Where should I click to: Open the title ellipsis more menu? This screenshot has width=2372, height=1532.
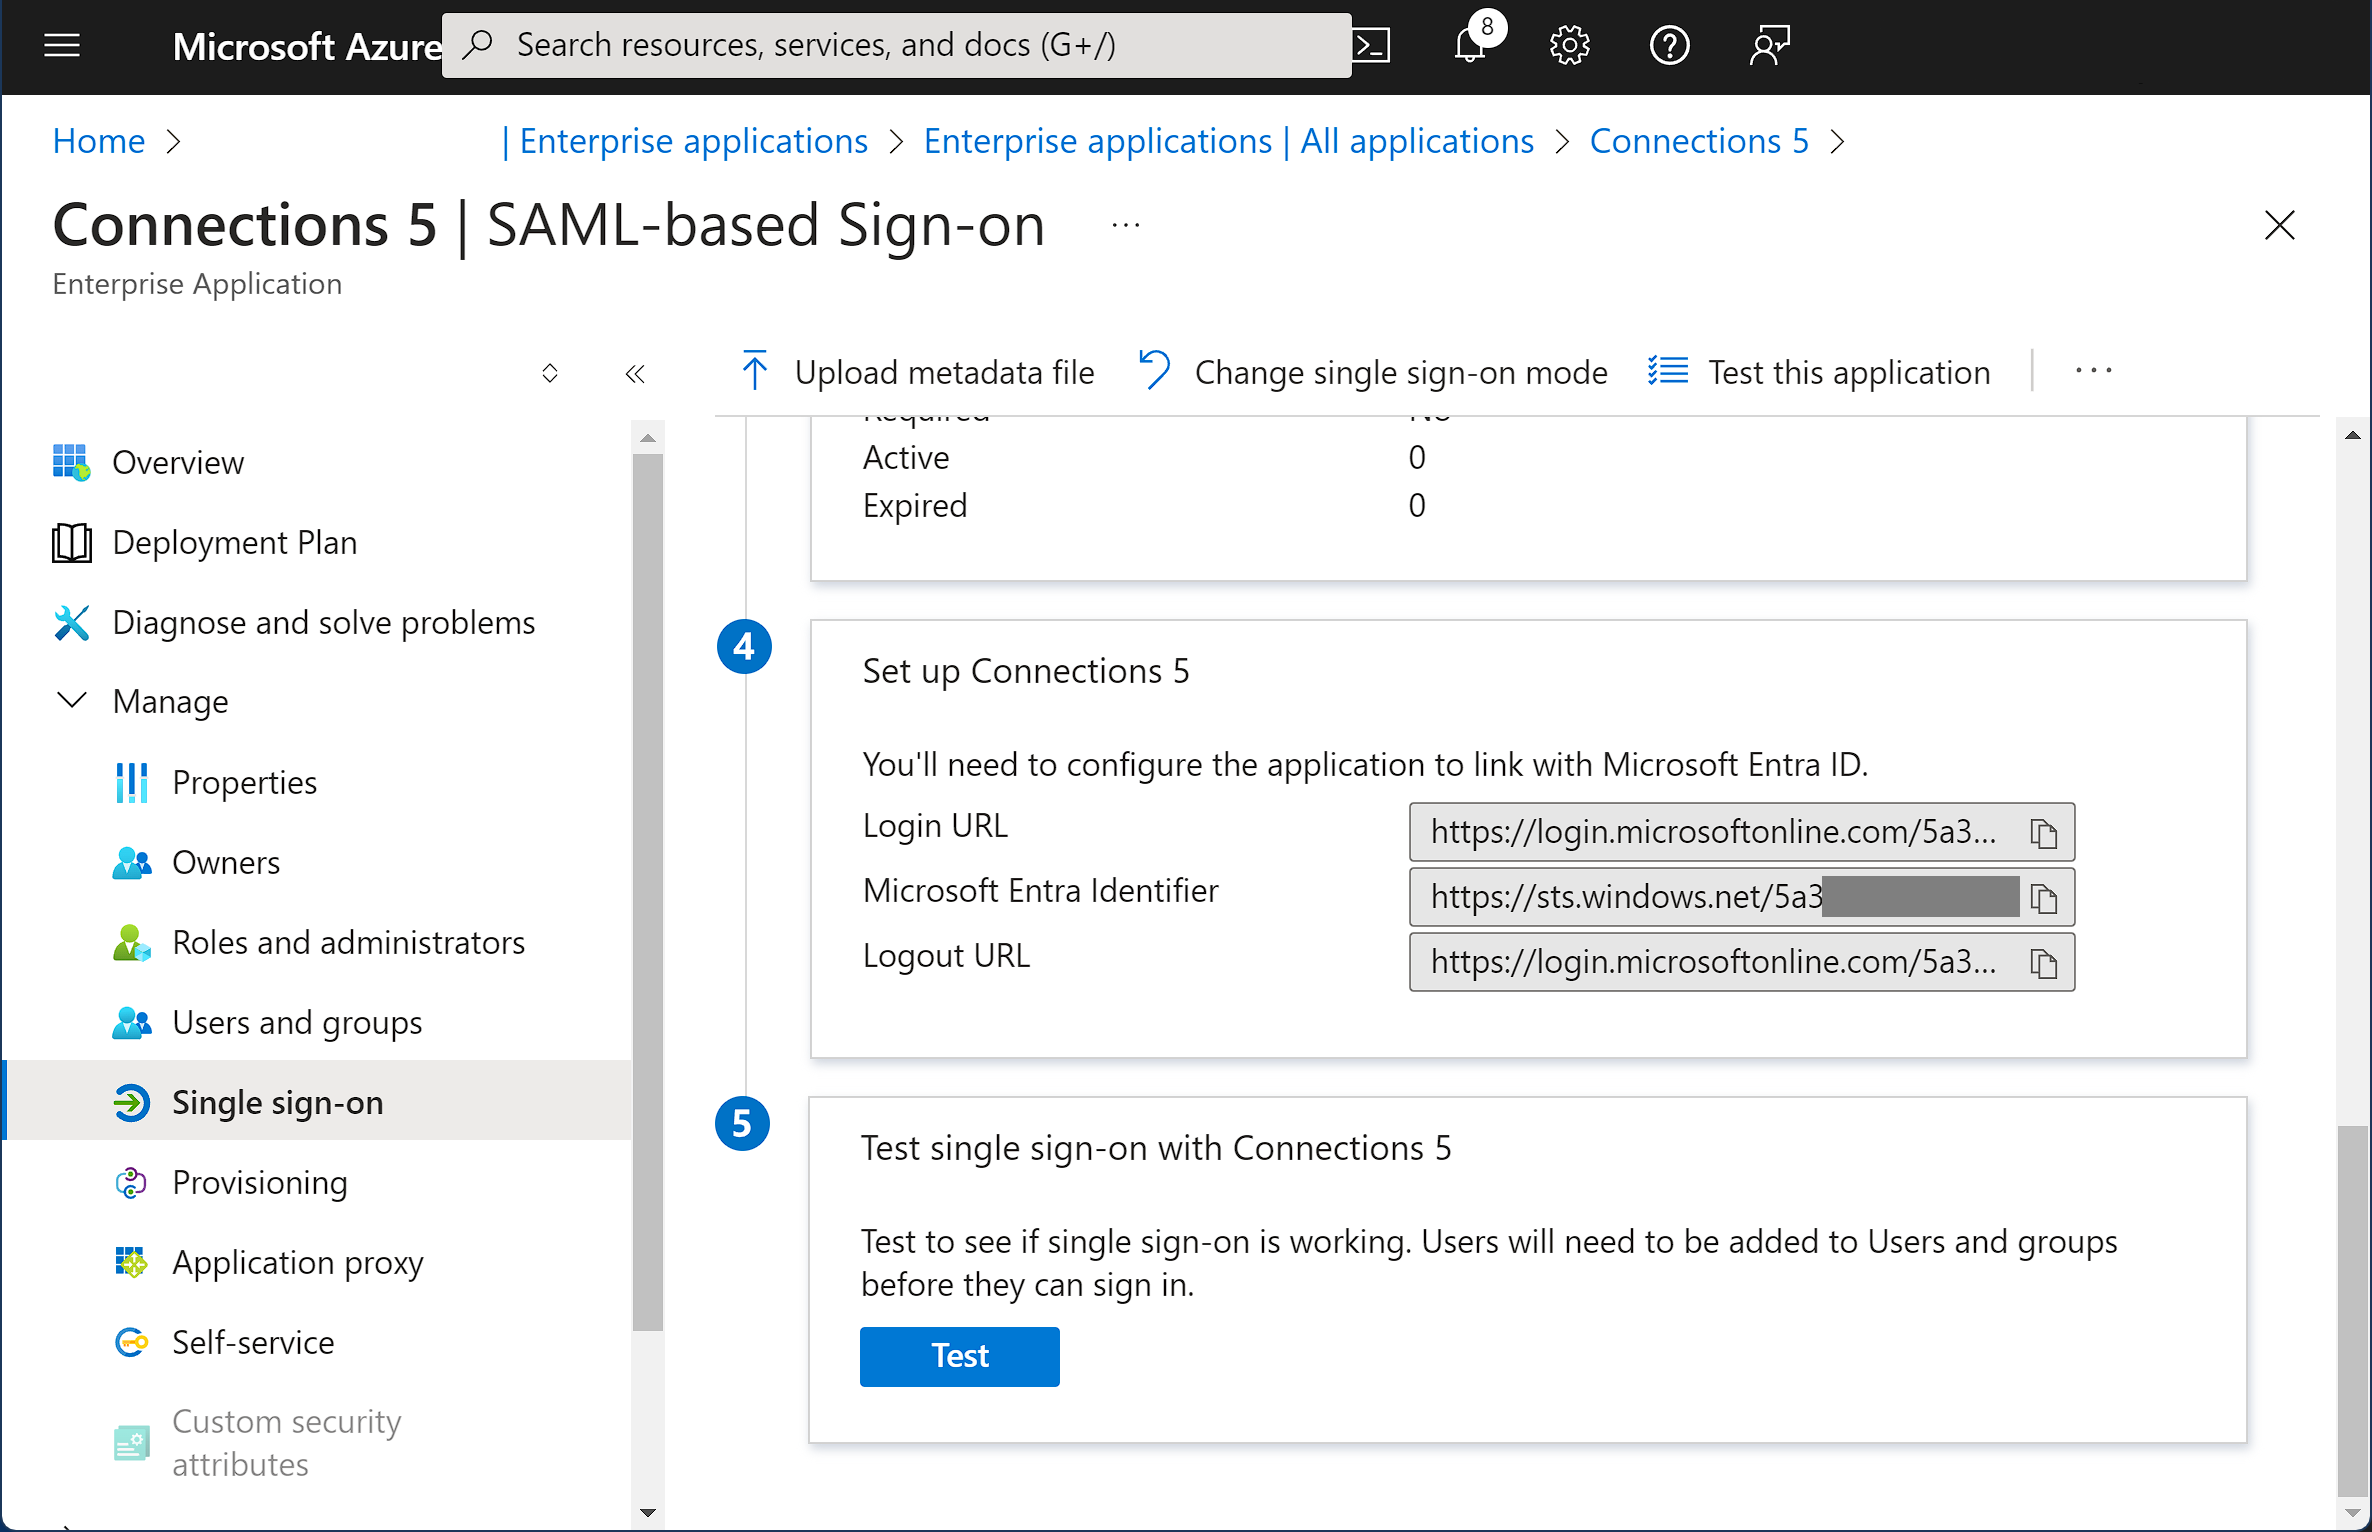click(x=1126, y=225)
